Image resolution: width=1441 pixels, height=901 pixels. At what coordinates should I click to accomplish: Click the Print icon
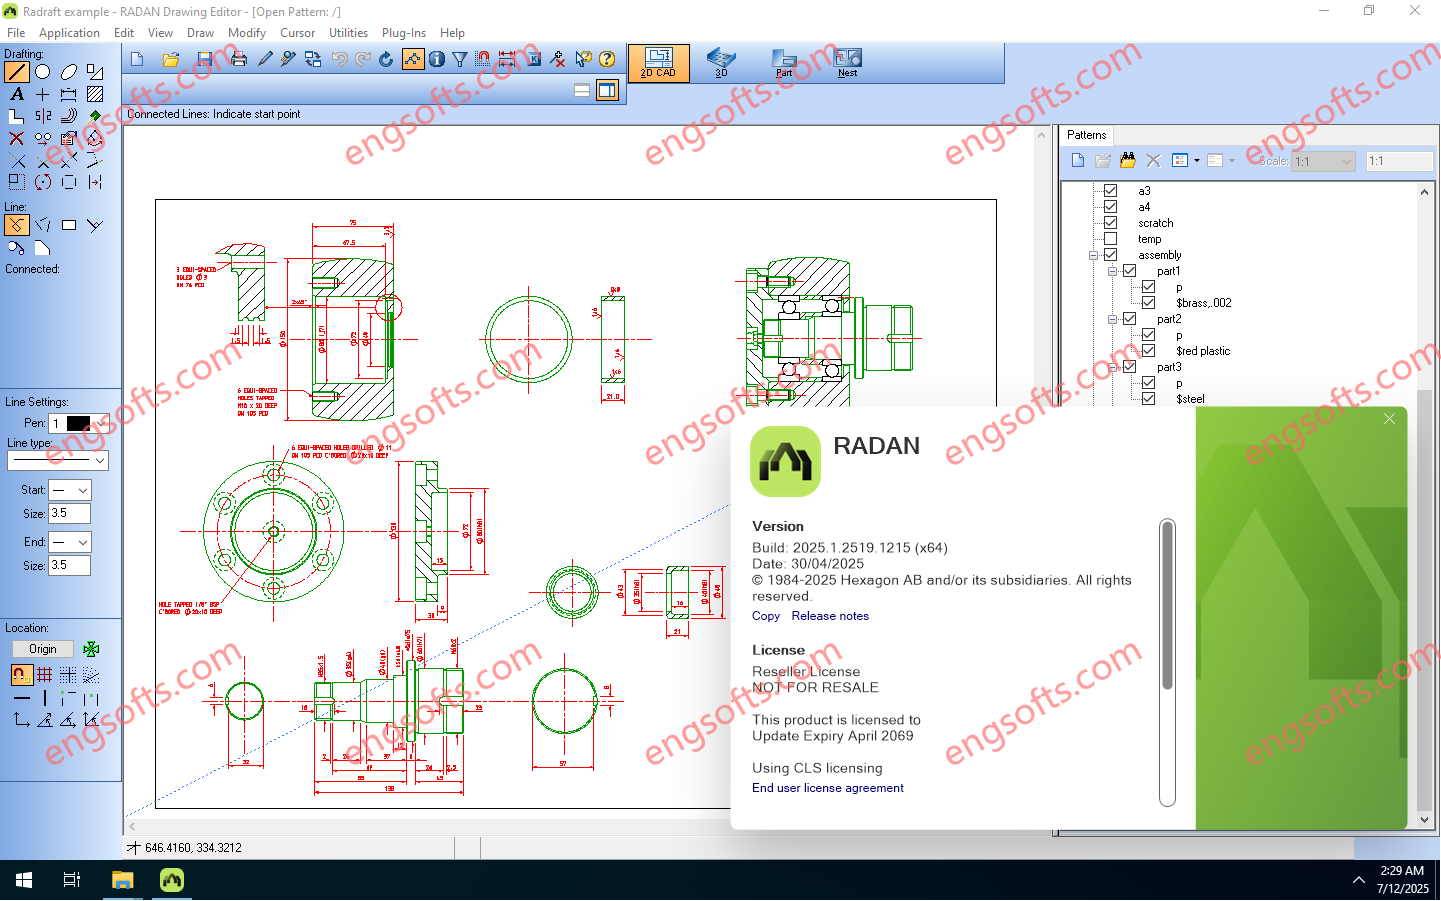point(239,60)
